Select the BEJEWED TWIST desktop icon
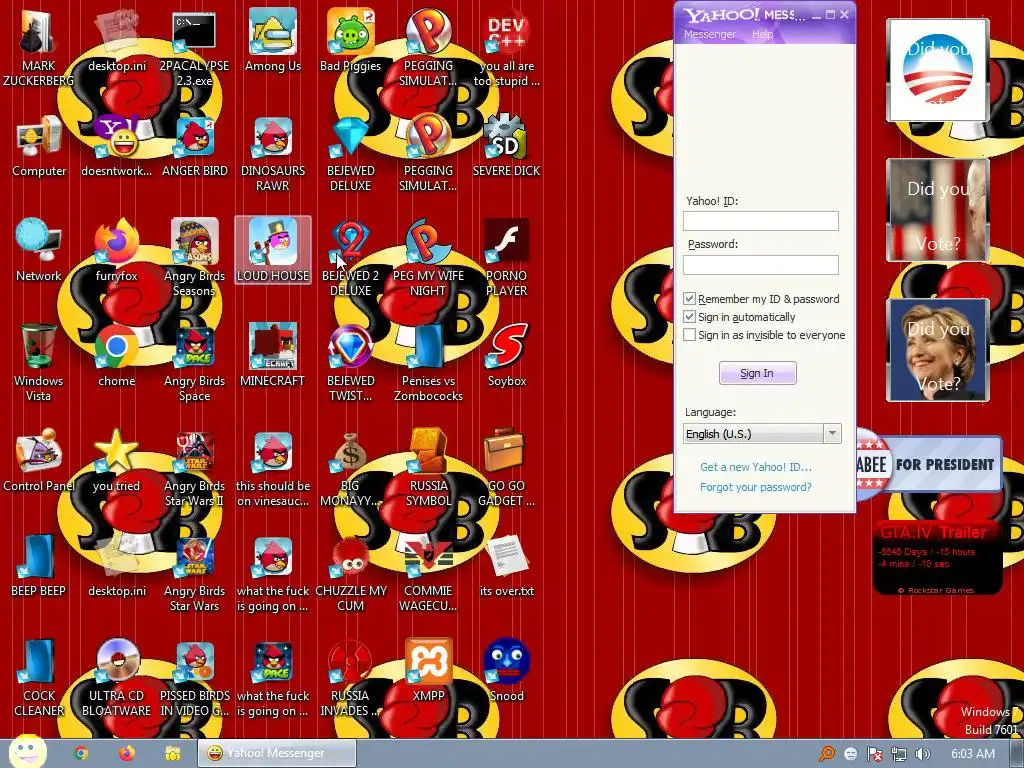The image size is (1024, 768). click(x=351, y=363)
